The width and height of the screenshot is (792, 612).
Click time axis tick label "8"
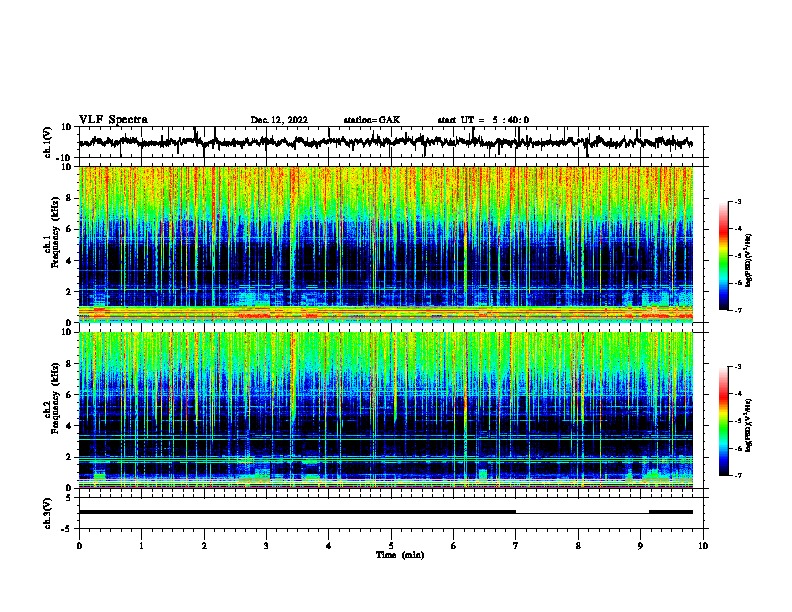[578, 546]
